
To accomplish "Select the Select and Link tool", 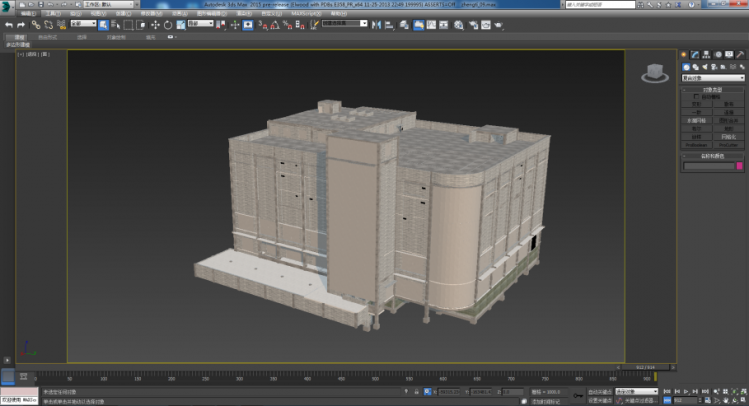I will click(35, 24).
